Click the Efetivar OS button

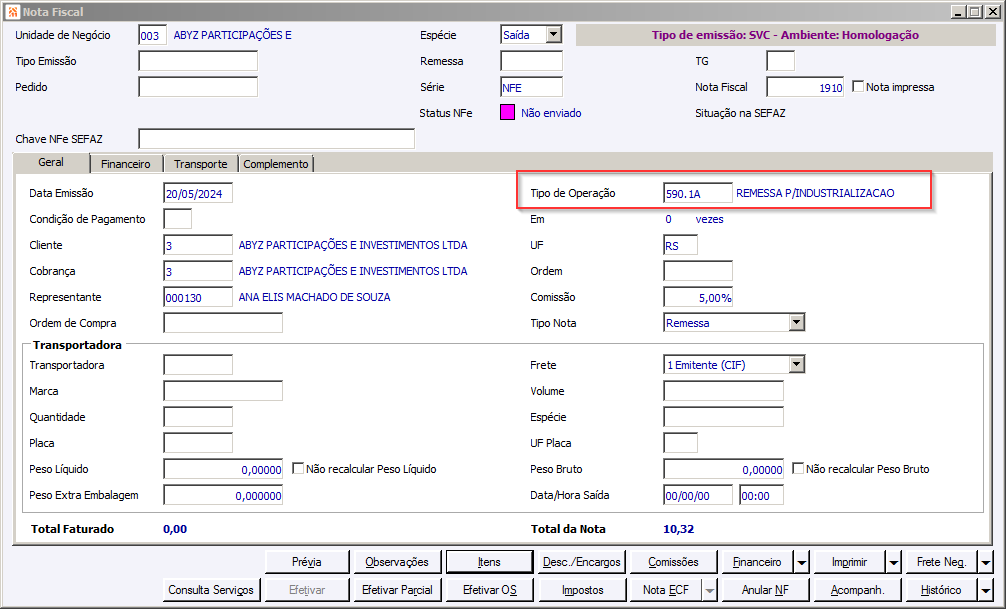[489, 590]
